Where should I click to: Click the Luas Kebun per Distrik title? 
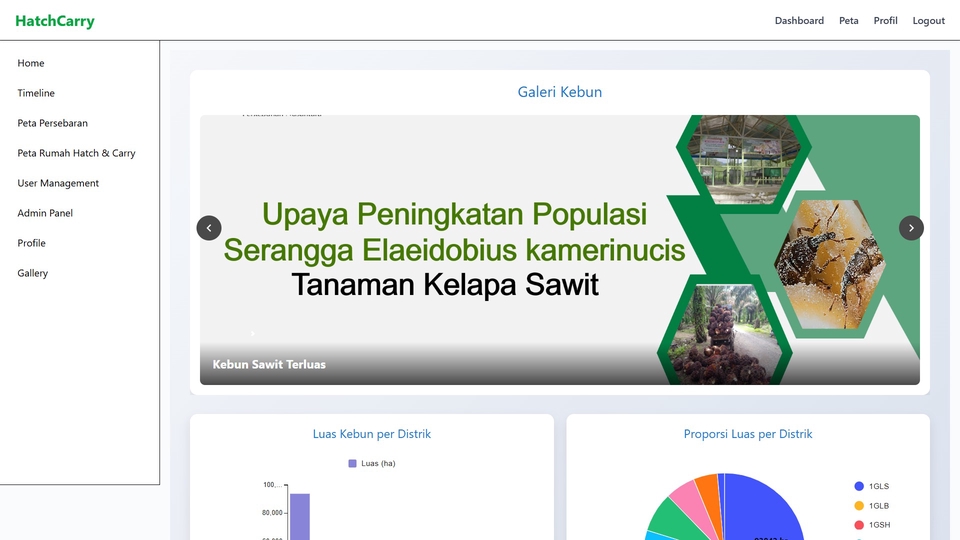[x=372, y=434]
